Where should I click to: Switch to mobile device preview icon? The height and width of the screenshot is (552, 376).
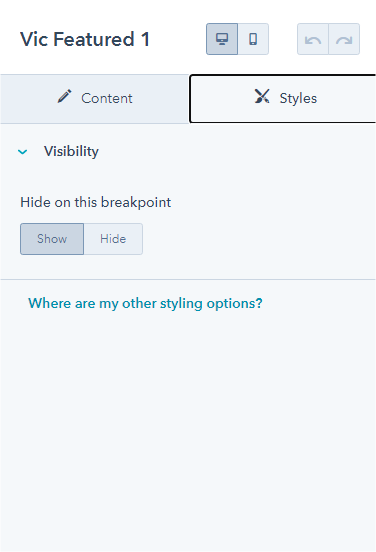(x=253, y=39)
